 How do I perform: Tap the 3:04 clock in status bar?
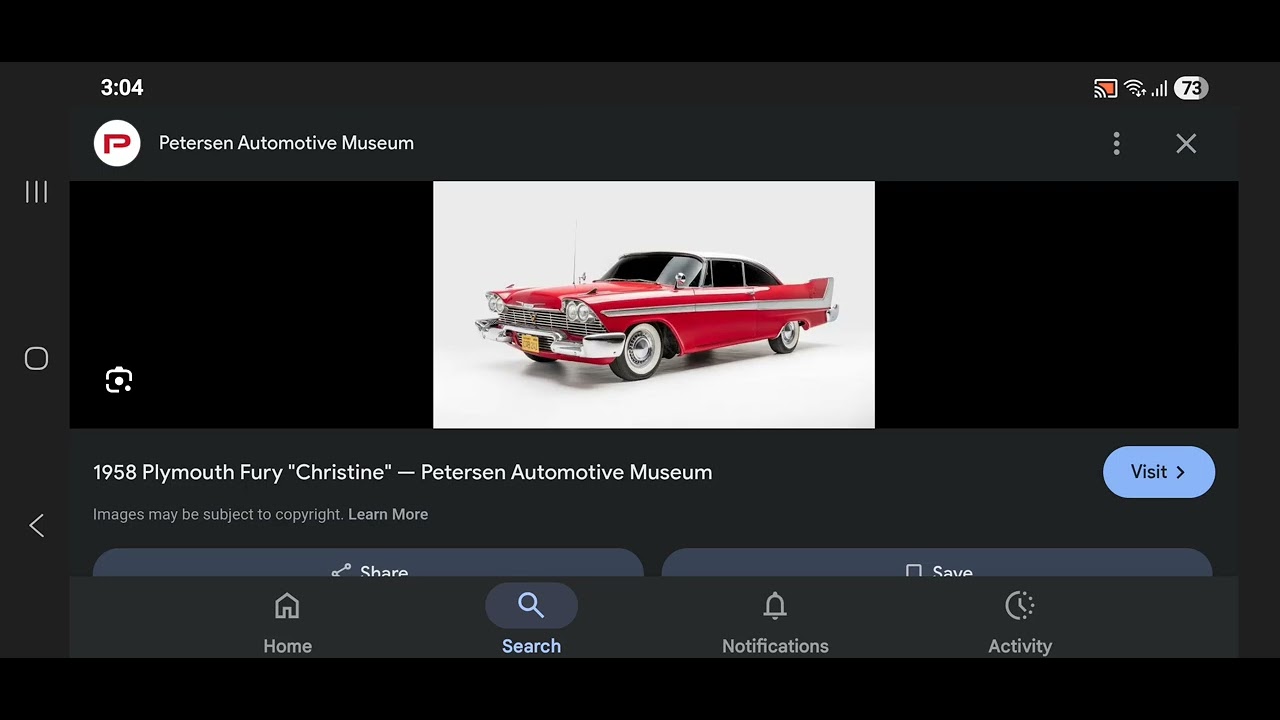pos(122,88)
